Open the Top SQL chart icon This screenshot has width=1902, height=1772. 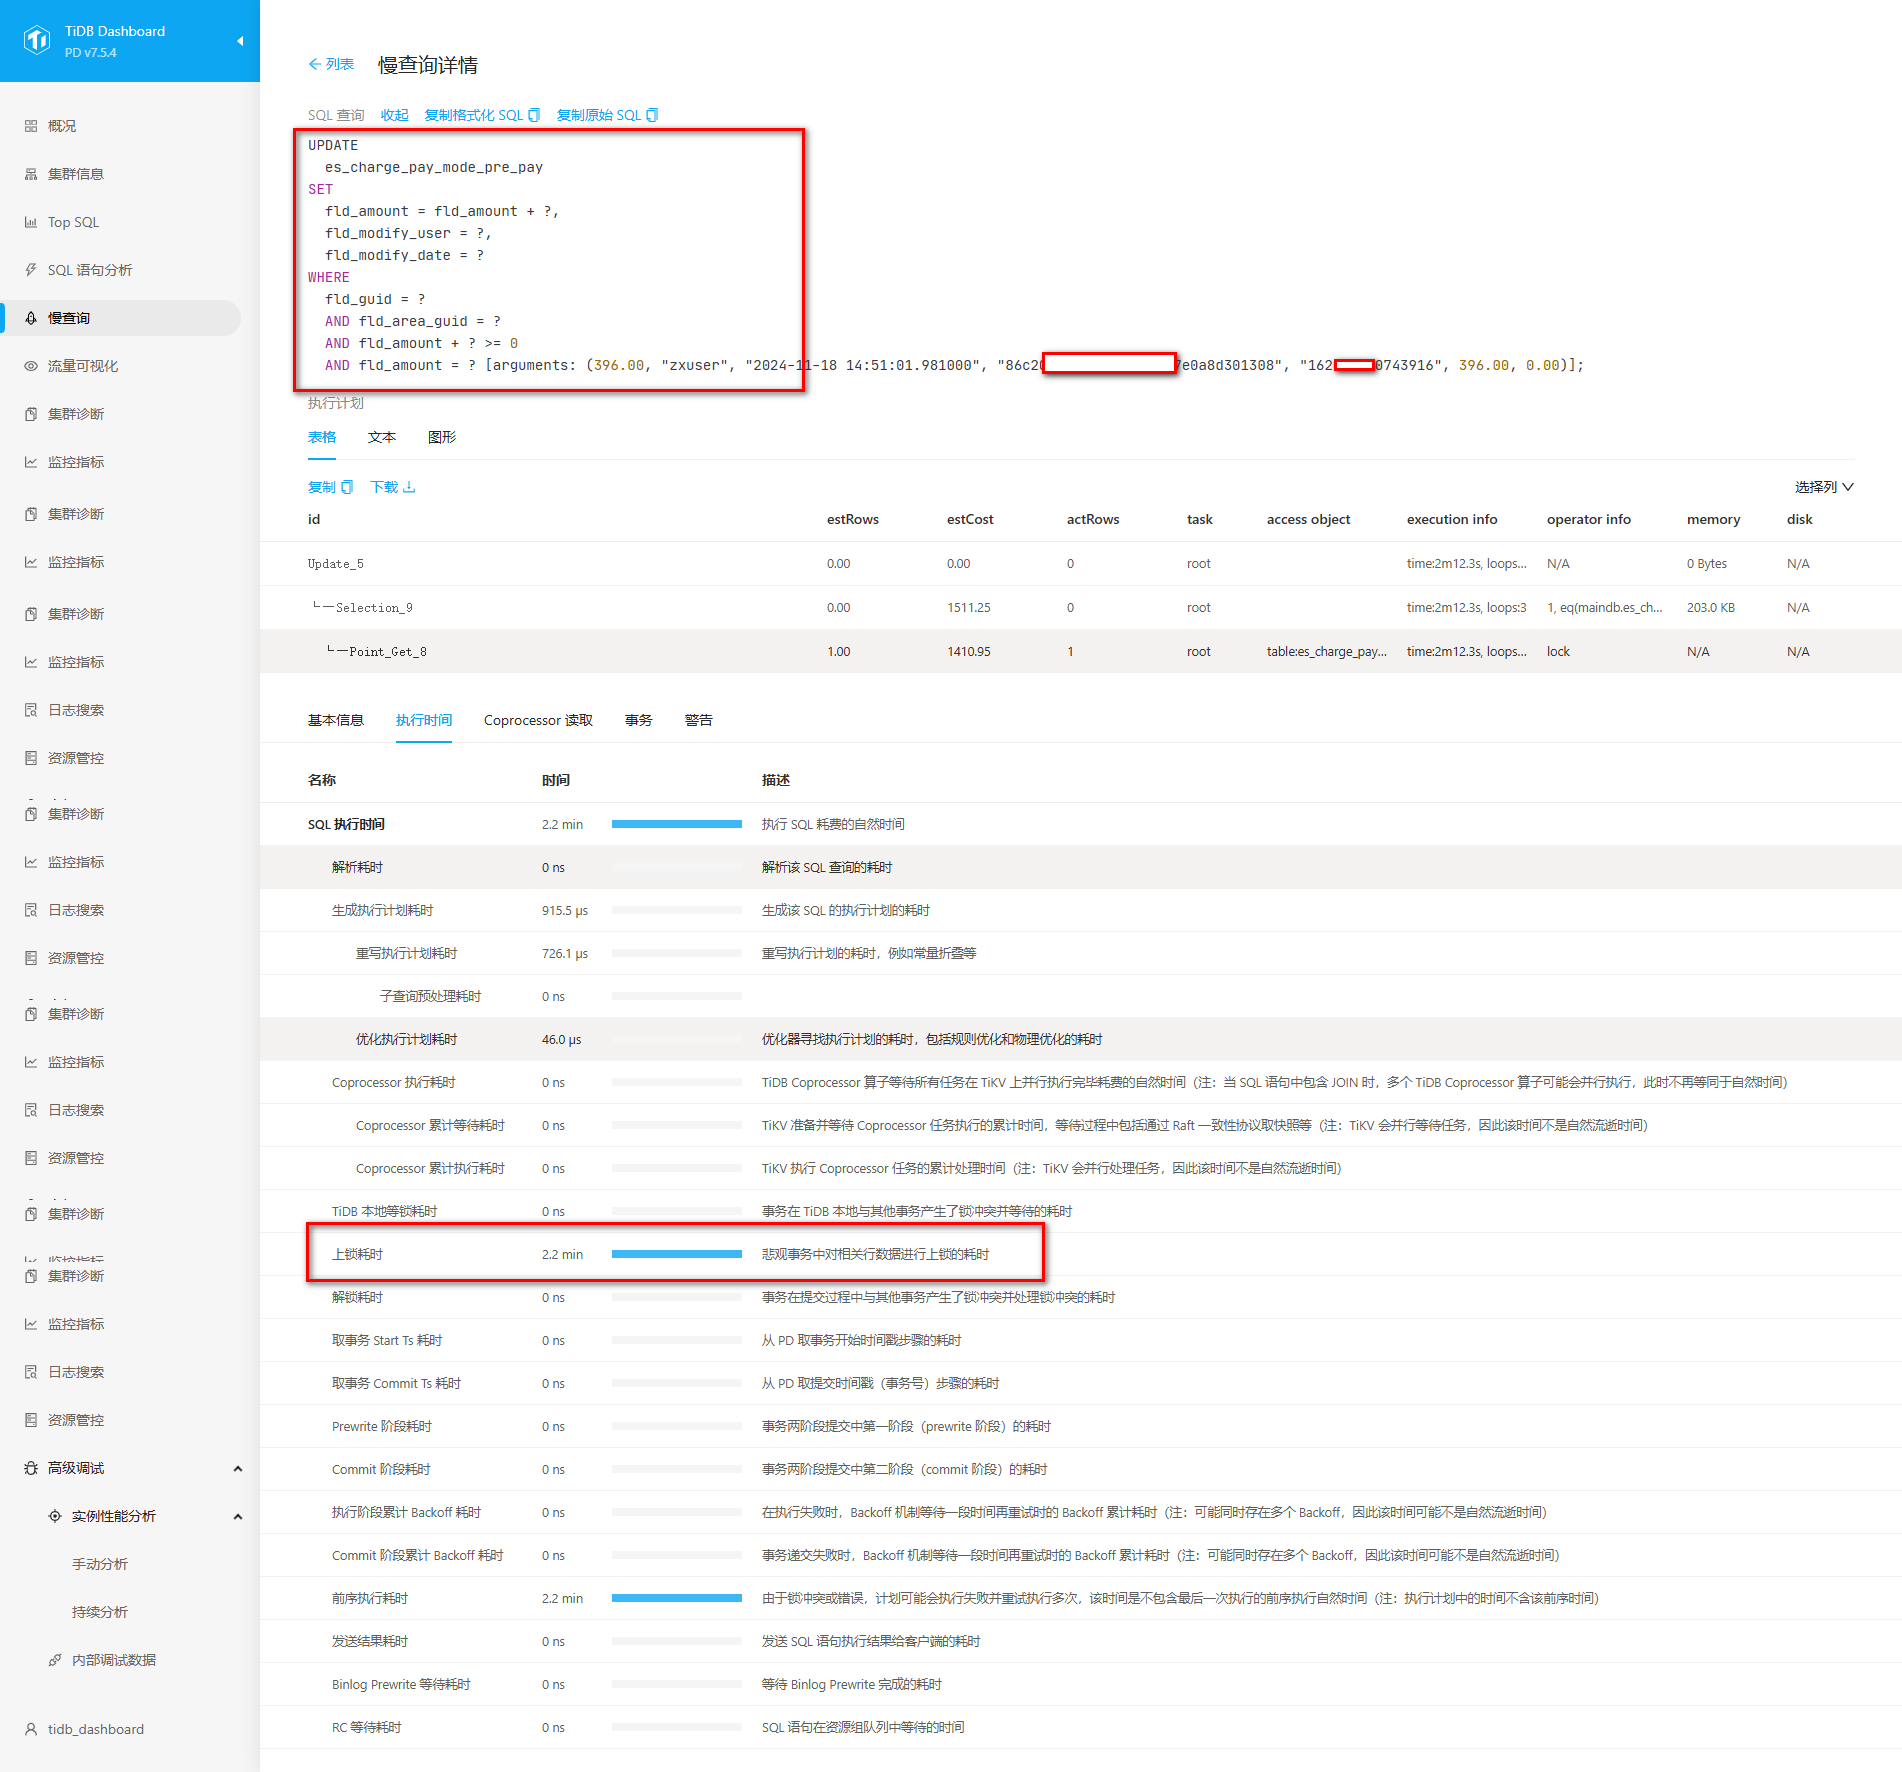(x=31, y=222)
